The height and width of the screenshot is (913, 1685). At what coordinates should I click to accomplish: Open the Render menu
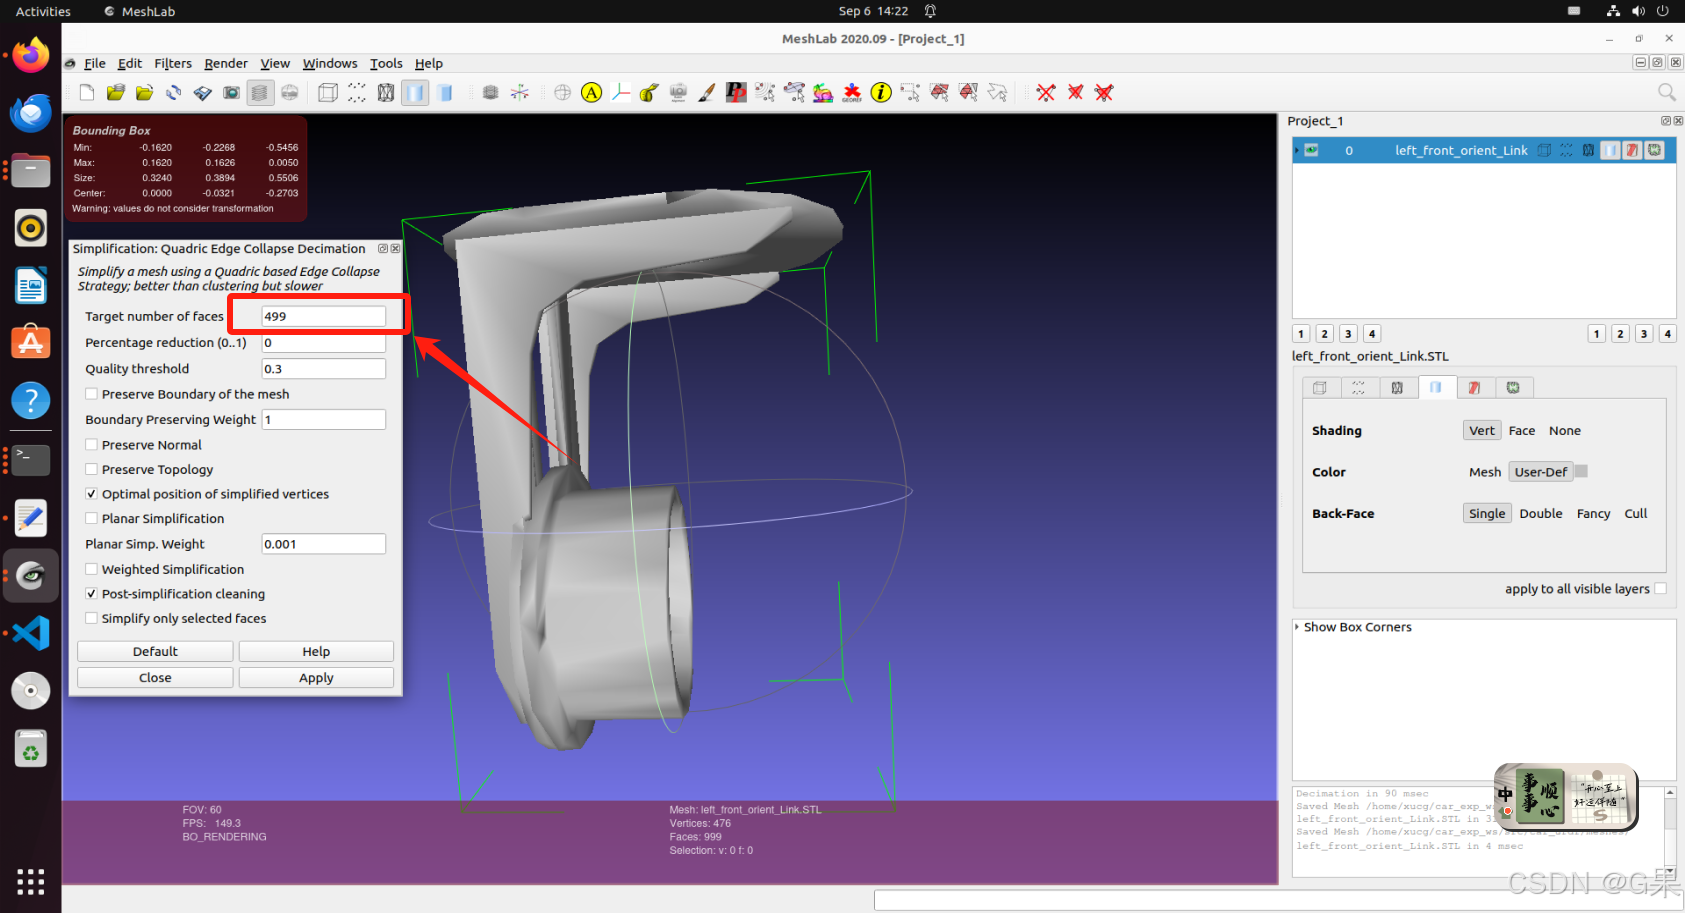coord(226,63)
